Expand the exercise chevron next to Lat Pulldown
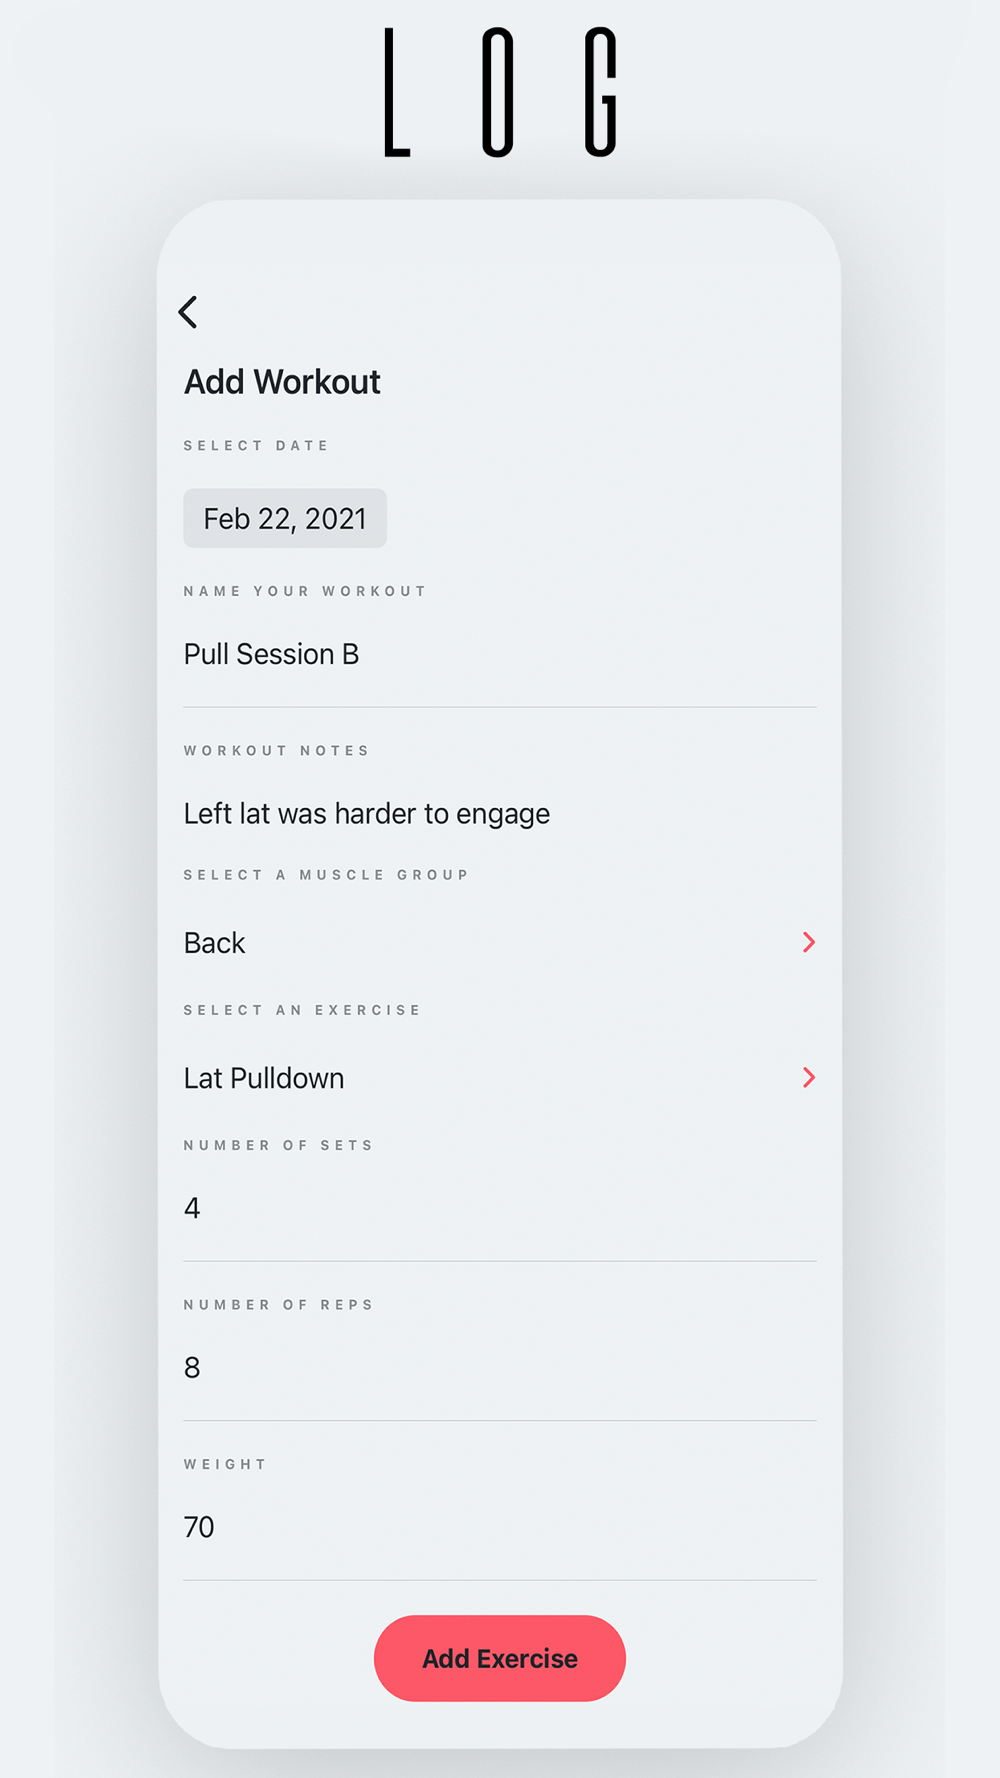This screenshot has width=1000, height=1778. click(x=809, y=1077)
